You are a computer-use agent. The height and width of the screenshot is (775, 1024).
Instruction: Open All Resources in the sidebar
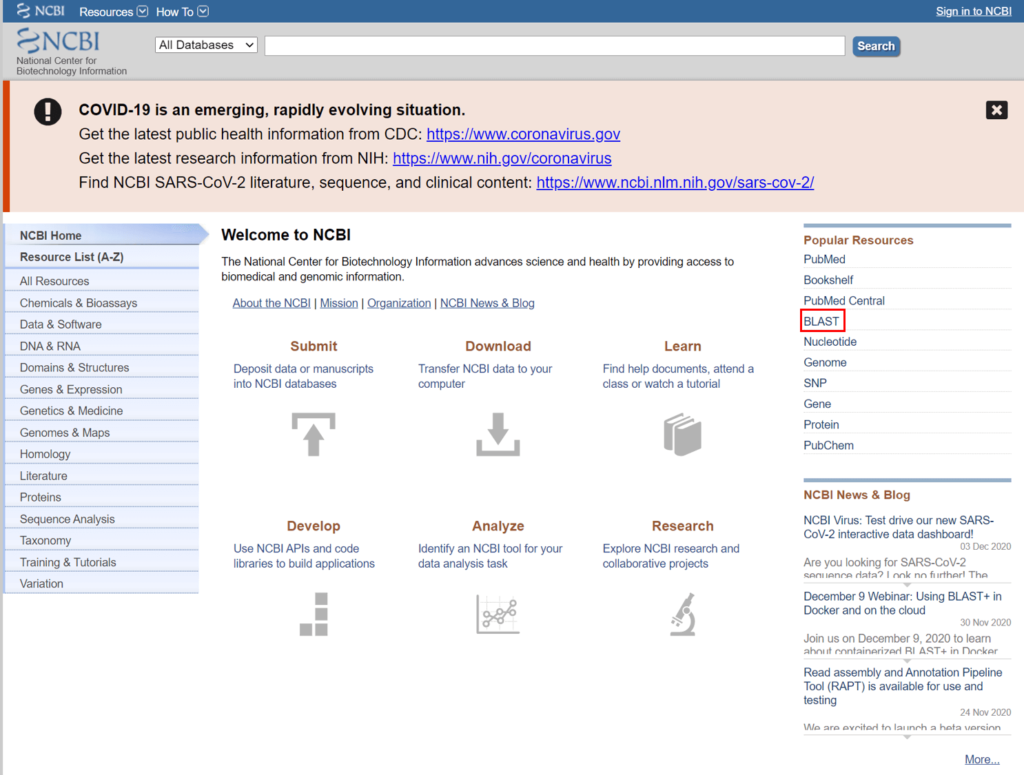tap(102, 281)
